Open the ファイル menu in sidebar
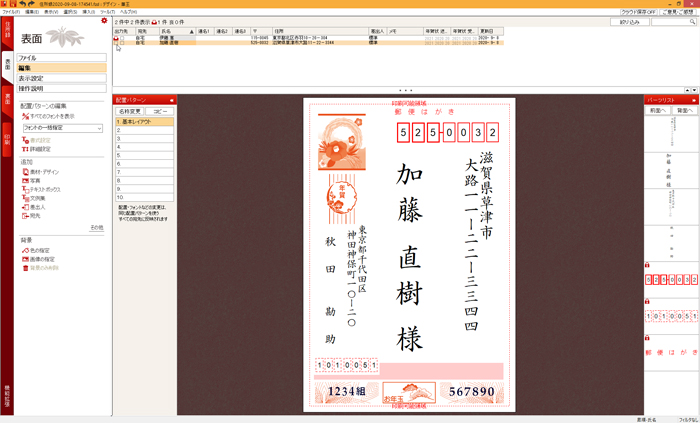700x423 pixels. click(62, 58)
